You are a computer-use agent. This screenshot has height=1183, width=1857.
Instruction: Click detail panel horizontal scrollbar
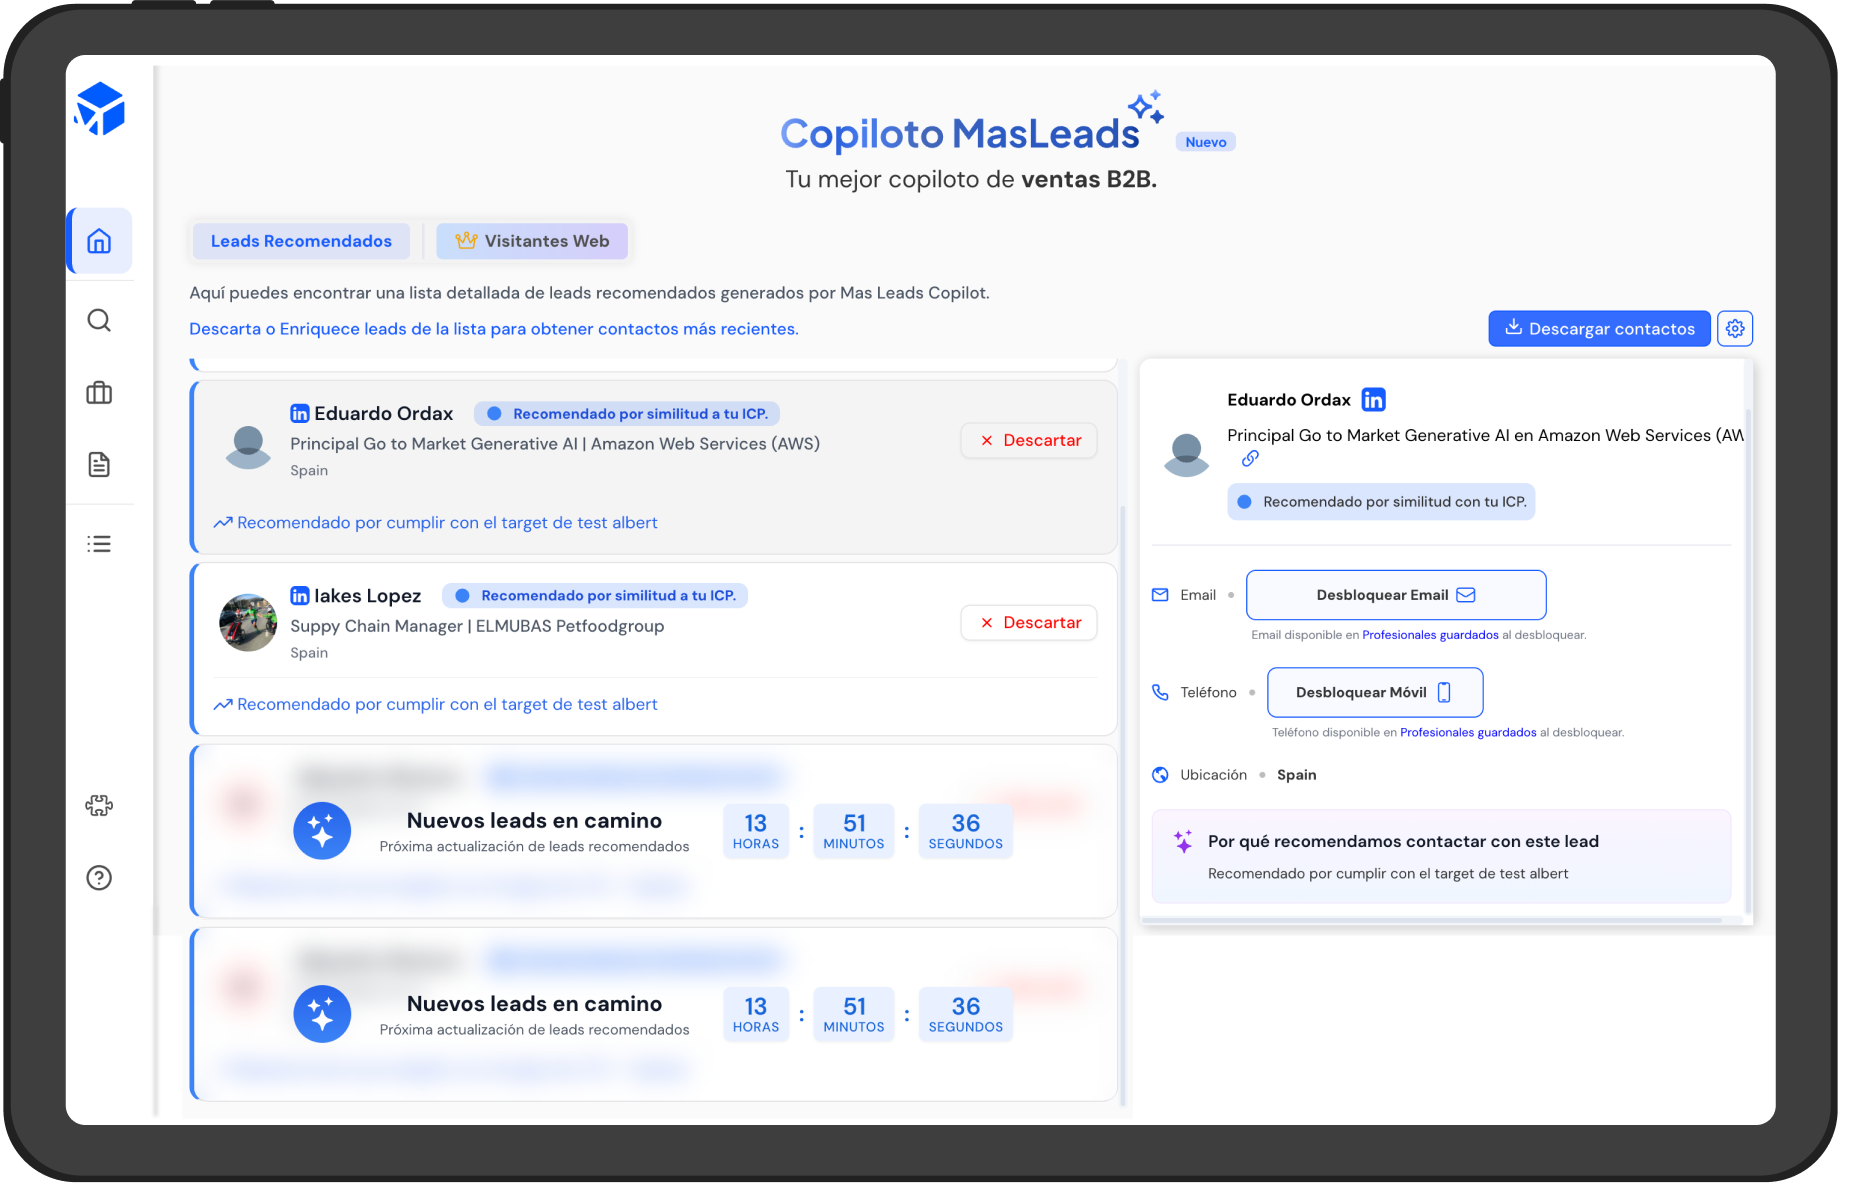point(1432,920)
